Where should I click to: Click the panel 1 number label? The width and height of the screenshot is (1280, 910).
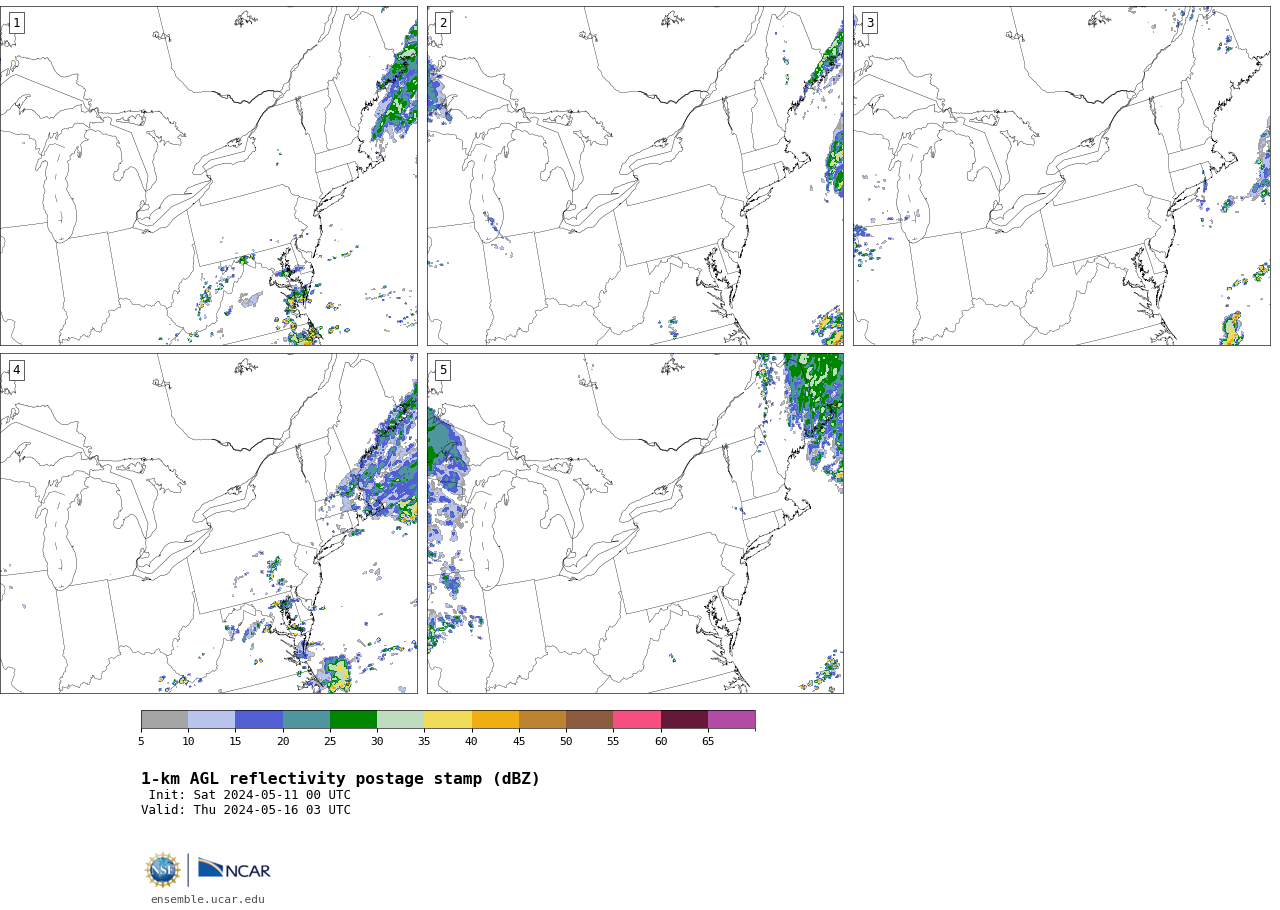16,23
